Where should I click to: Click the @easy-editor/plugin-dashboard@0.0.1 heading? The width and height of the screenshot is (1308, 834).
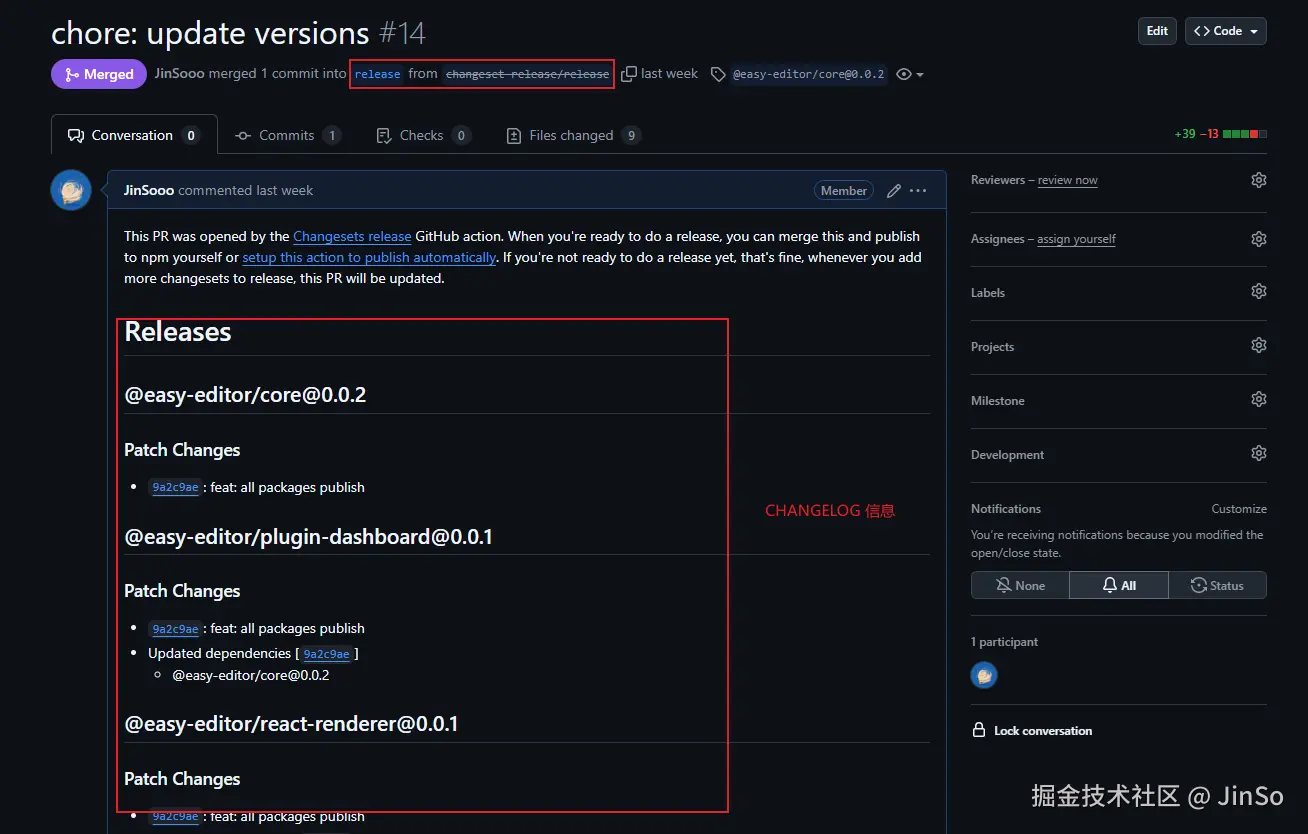tap(308, 537)
